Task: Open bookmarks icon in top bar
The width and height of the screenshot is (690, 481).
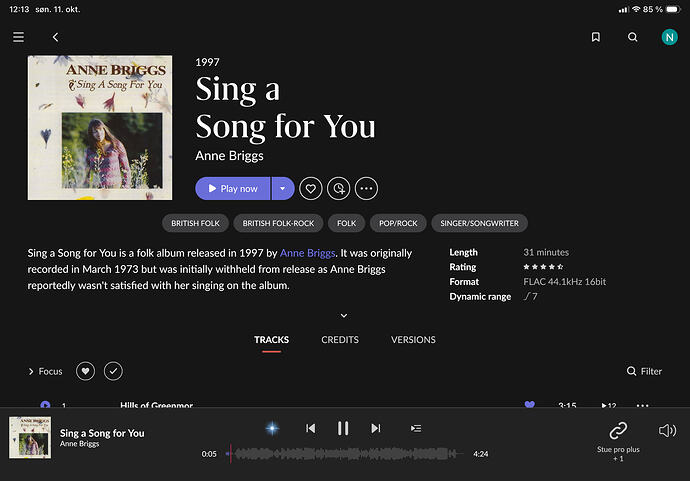Action: click(595, 37)
